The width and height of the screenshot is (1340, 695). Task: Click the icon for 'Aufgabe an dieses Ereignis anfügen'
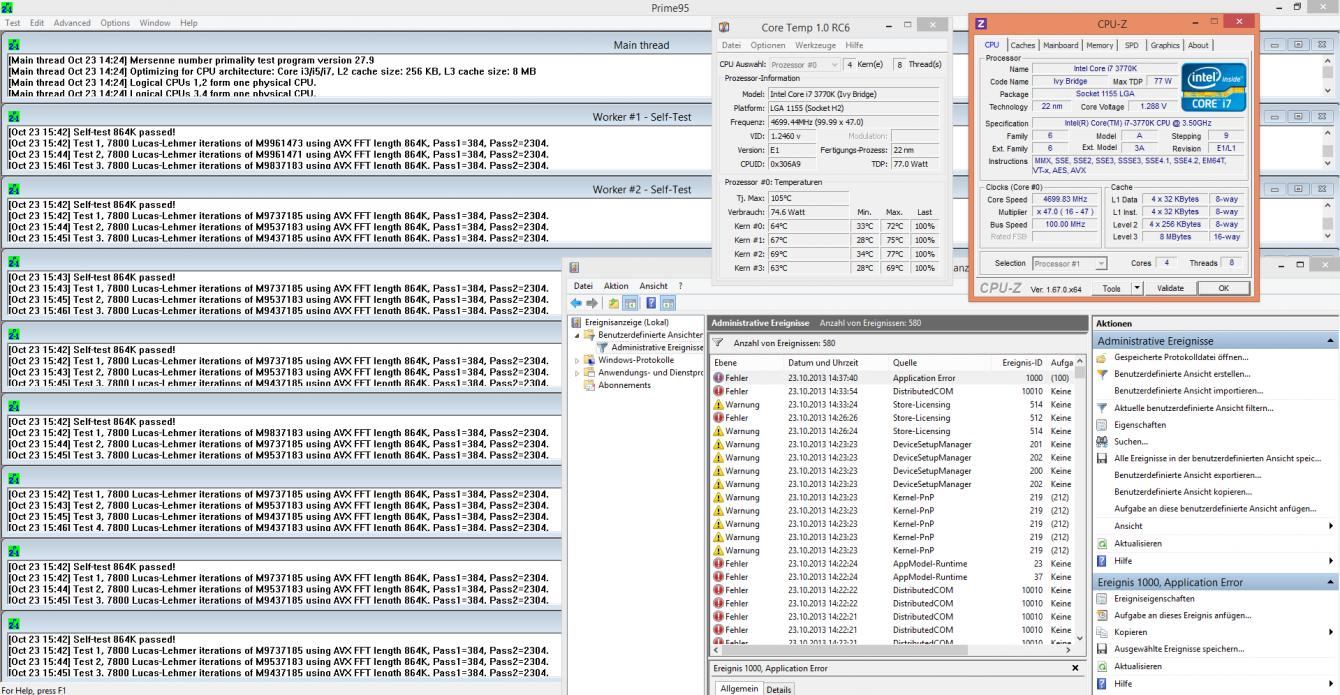pos(1101,615)
